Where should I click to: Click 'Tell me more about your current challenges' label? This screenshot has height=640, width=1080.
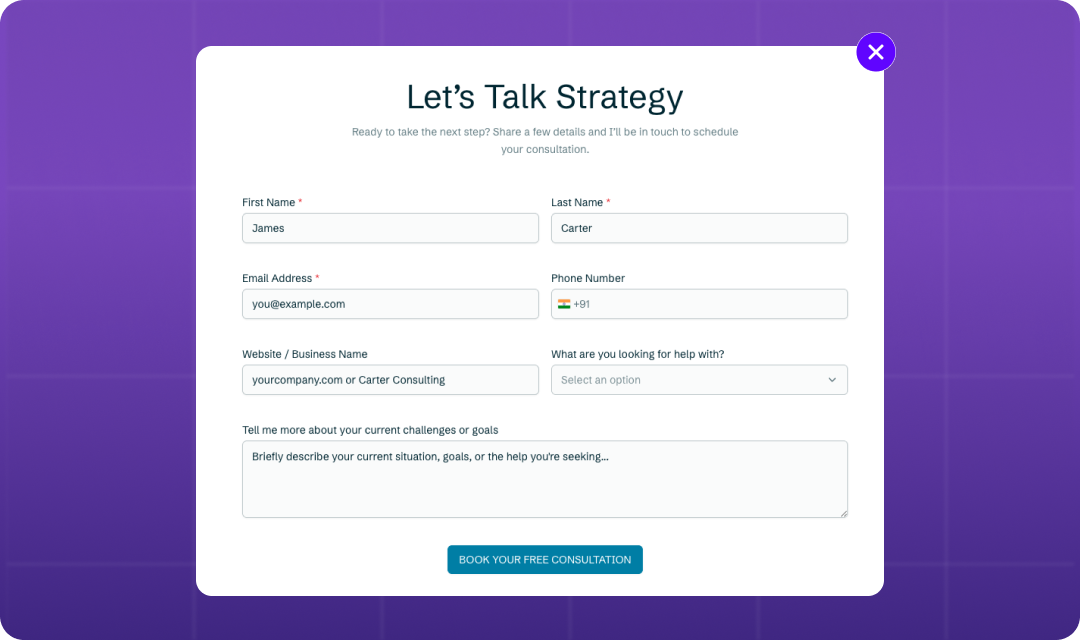370,430
